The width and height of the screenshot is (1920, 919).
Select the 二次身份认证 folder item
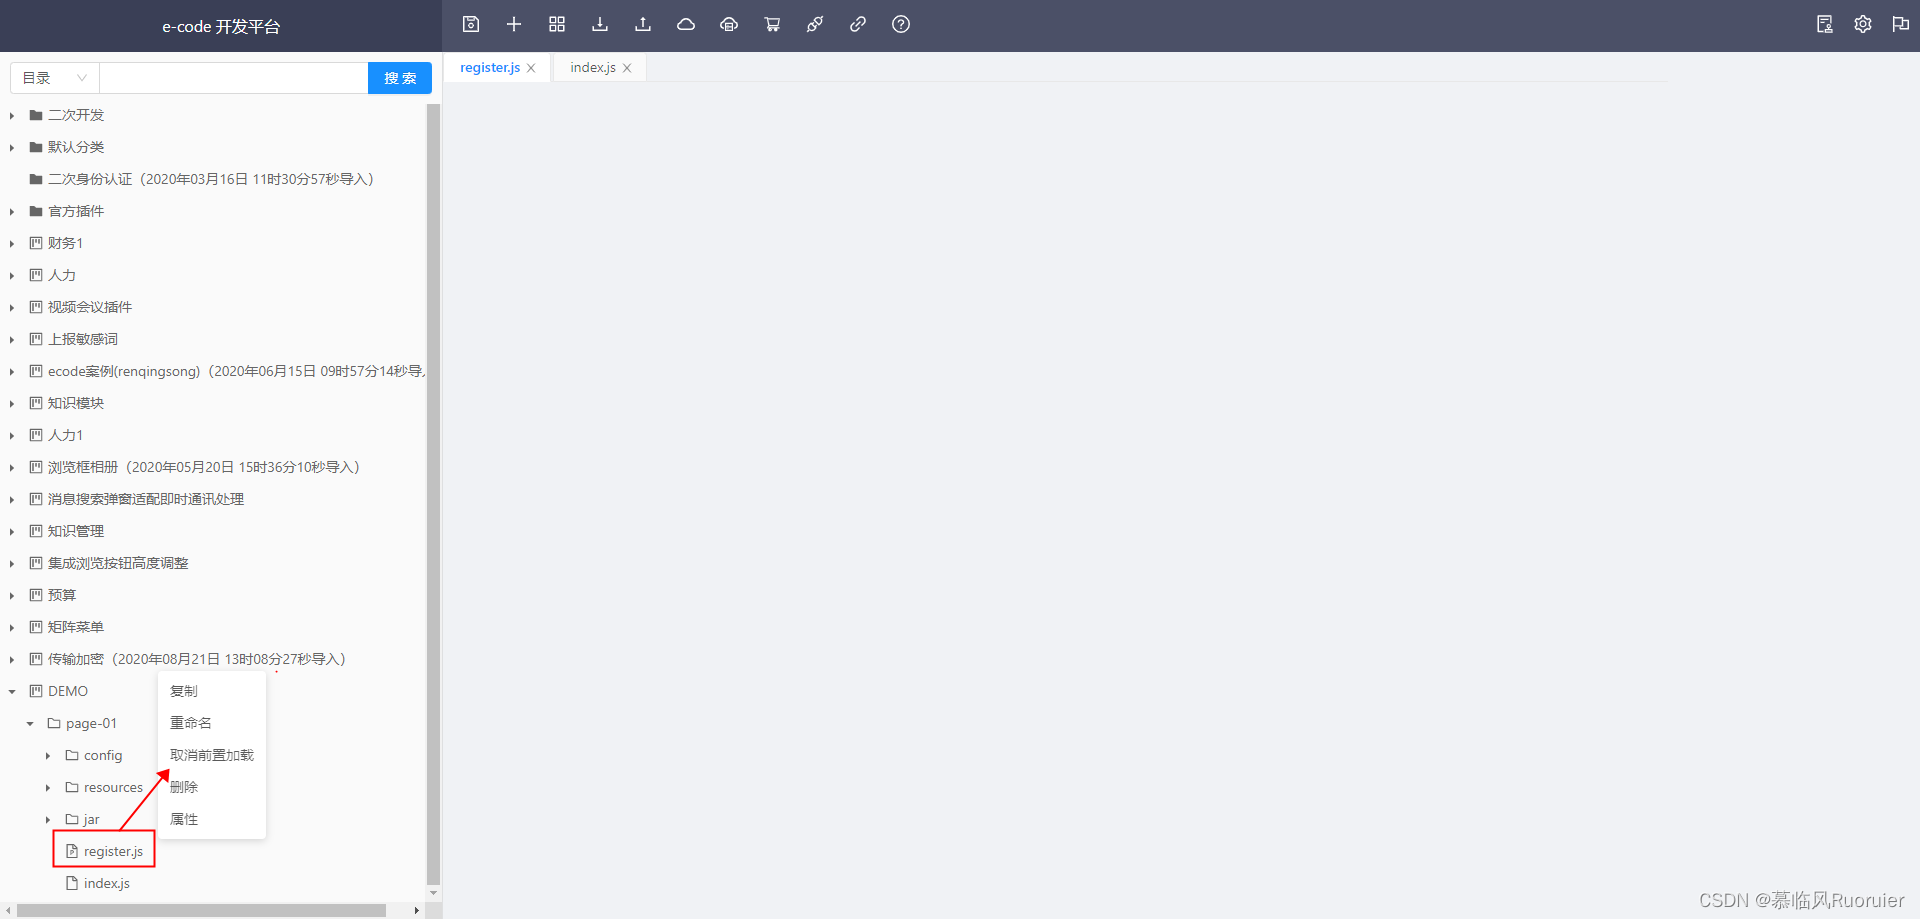(x=211, y=179)
